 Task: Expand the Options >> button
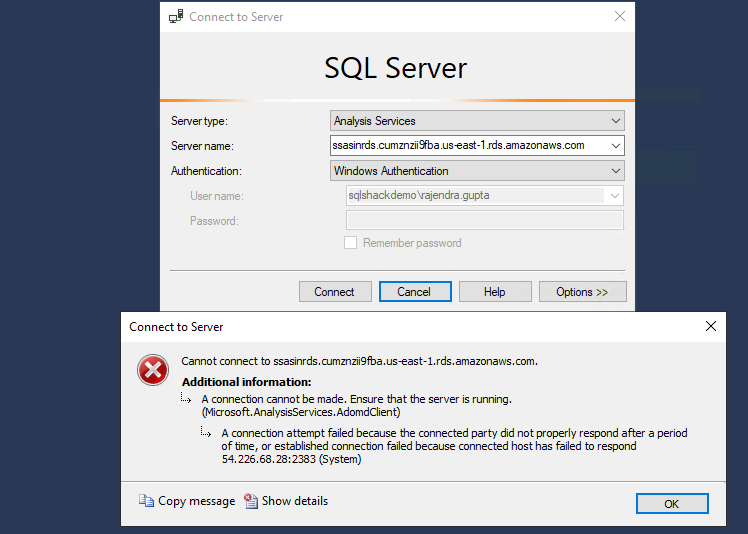point(582,292)
